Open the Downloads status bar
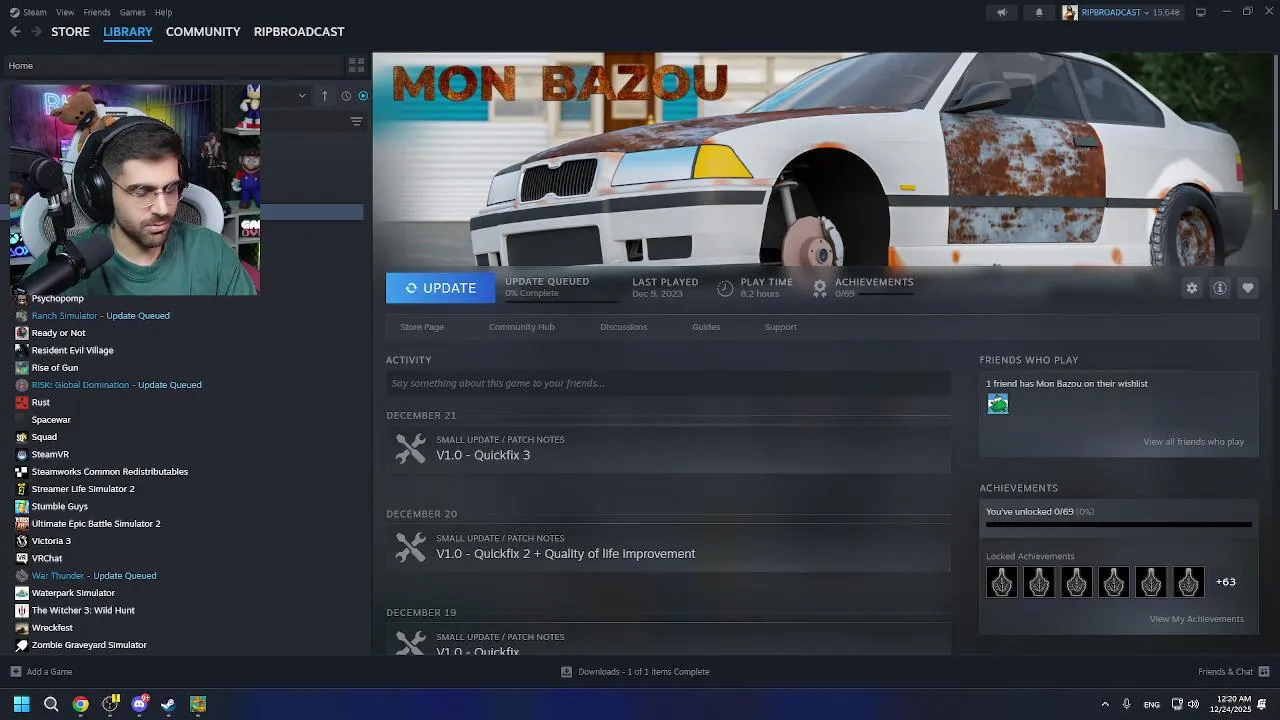 click(x=636, y=672)
